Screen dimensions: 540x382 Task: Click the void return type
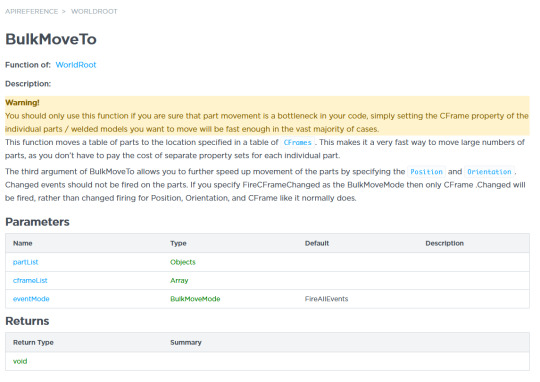tap(20, 361)
